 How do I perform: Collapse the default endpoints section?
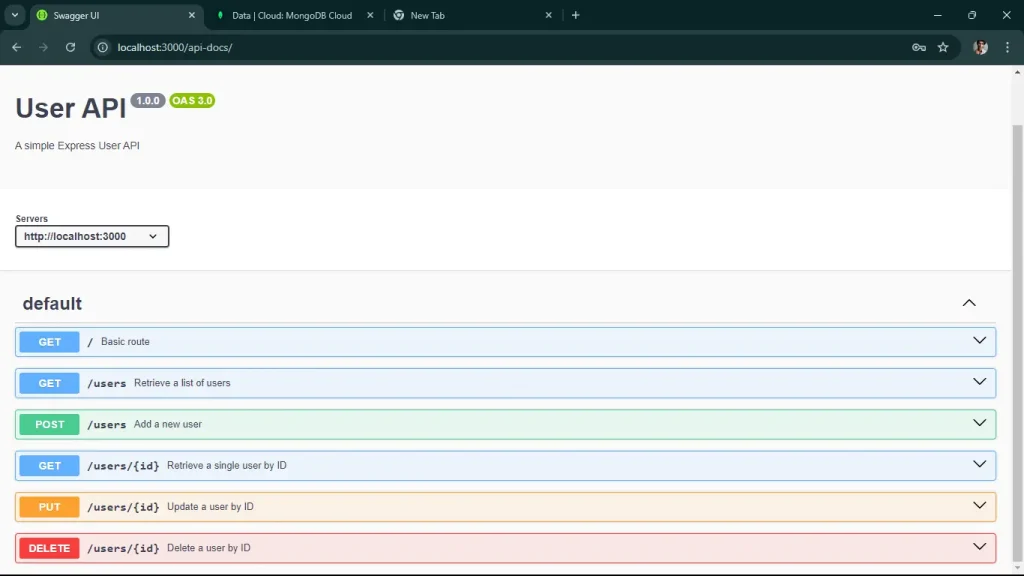[968, 302]
